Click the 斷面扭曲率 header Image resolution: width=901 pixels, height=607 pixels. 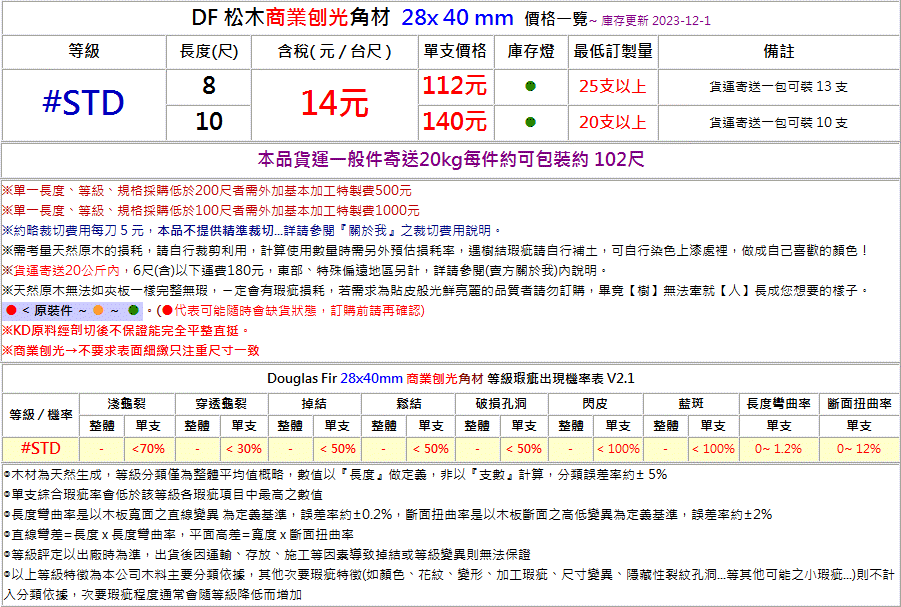click(860, 404)
